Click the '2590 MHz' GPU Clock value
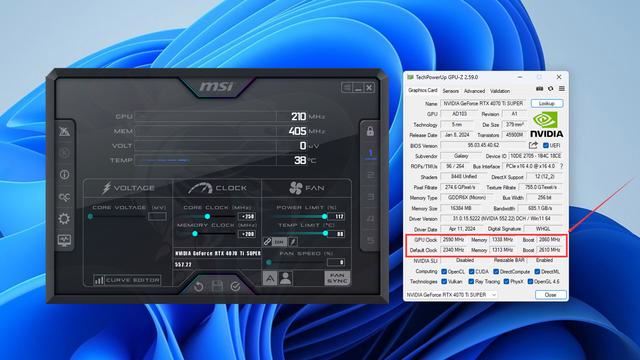This screenshot has width=640, height=360. [x=453, y=240]
